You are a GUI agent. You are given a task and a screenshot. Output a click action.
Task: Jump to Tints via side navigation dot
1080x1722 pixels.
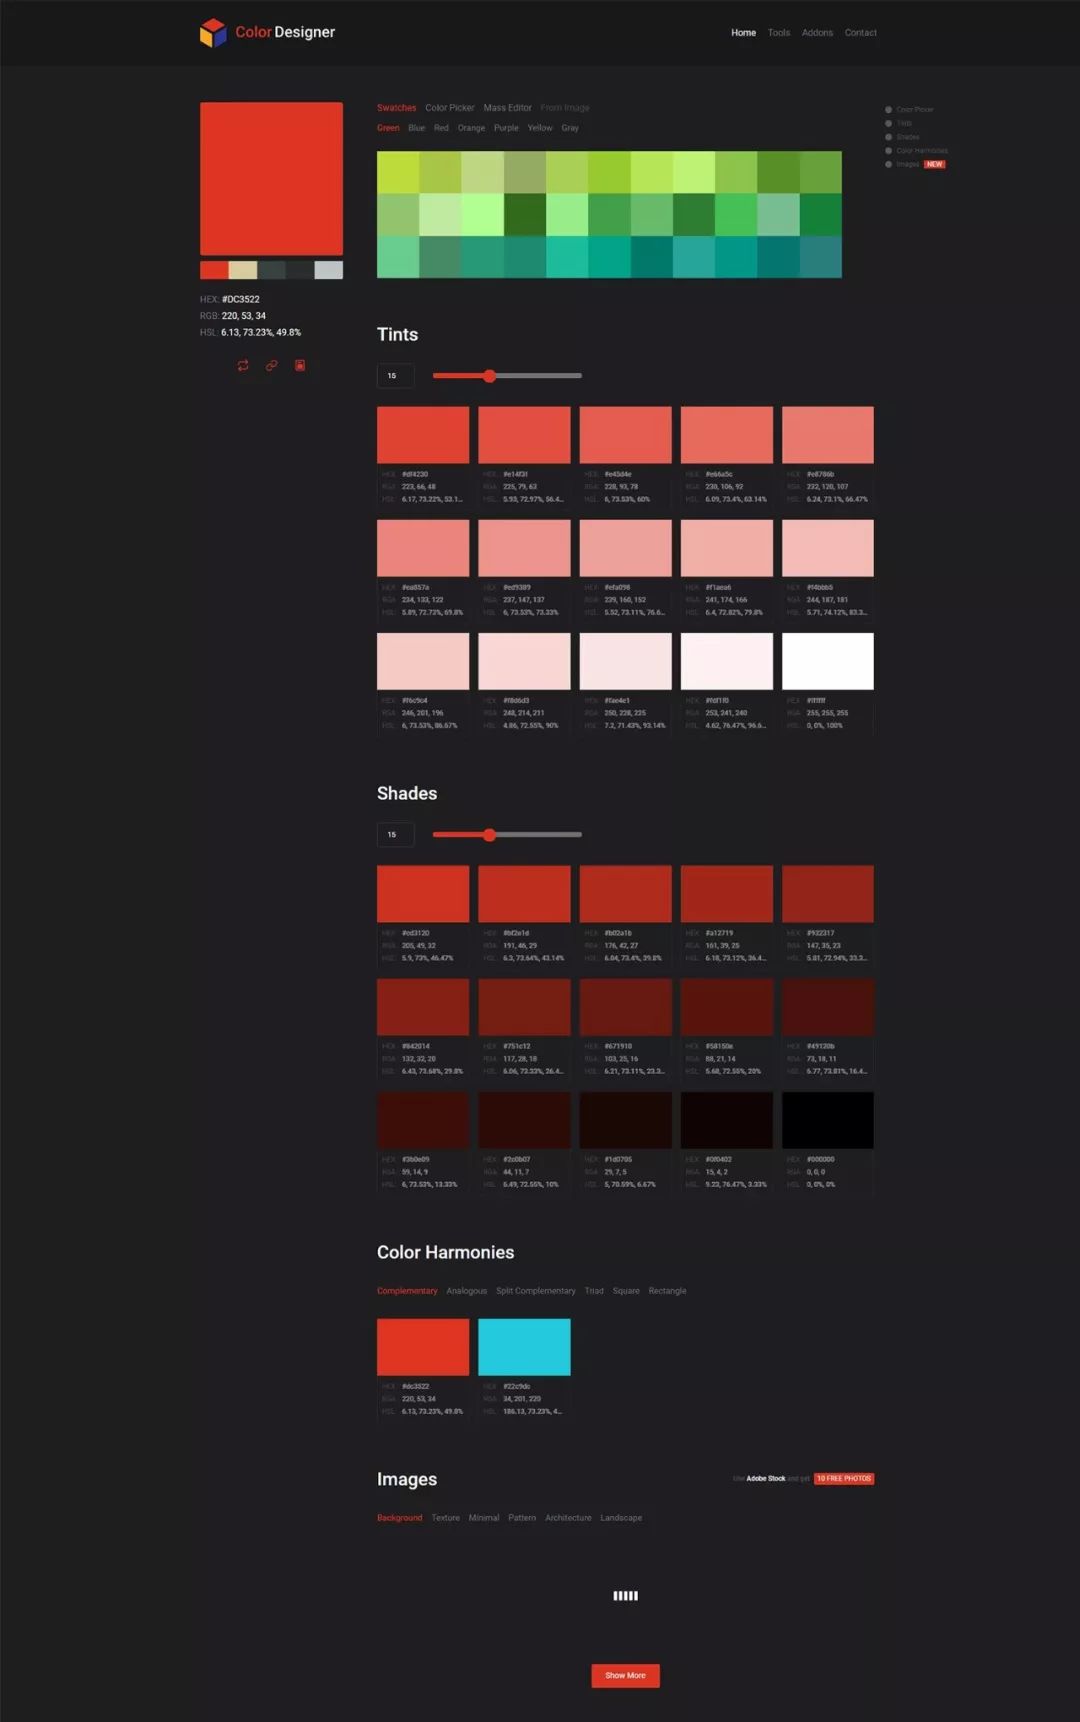tap(888, 123)
